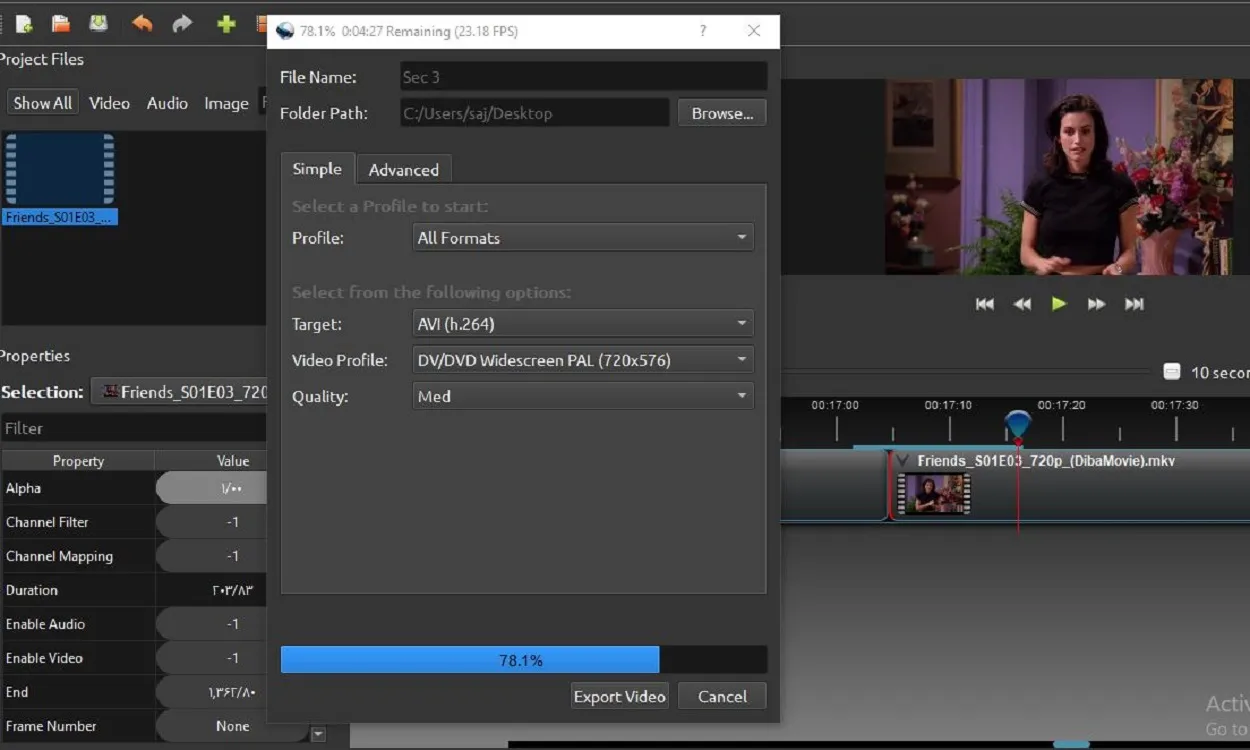Switch to the Advanced tab
Image resolution: width=1250 pixels, height=750 pixels.
click(403, 170)
